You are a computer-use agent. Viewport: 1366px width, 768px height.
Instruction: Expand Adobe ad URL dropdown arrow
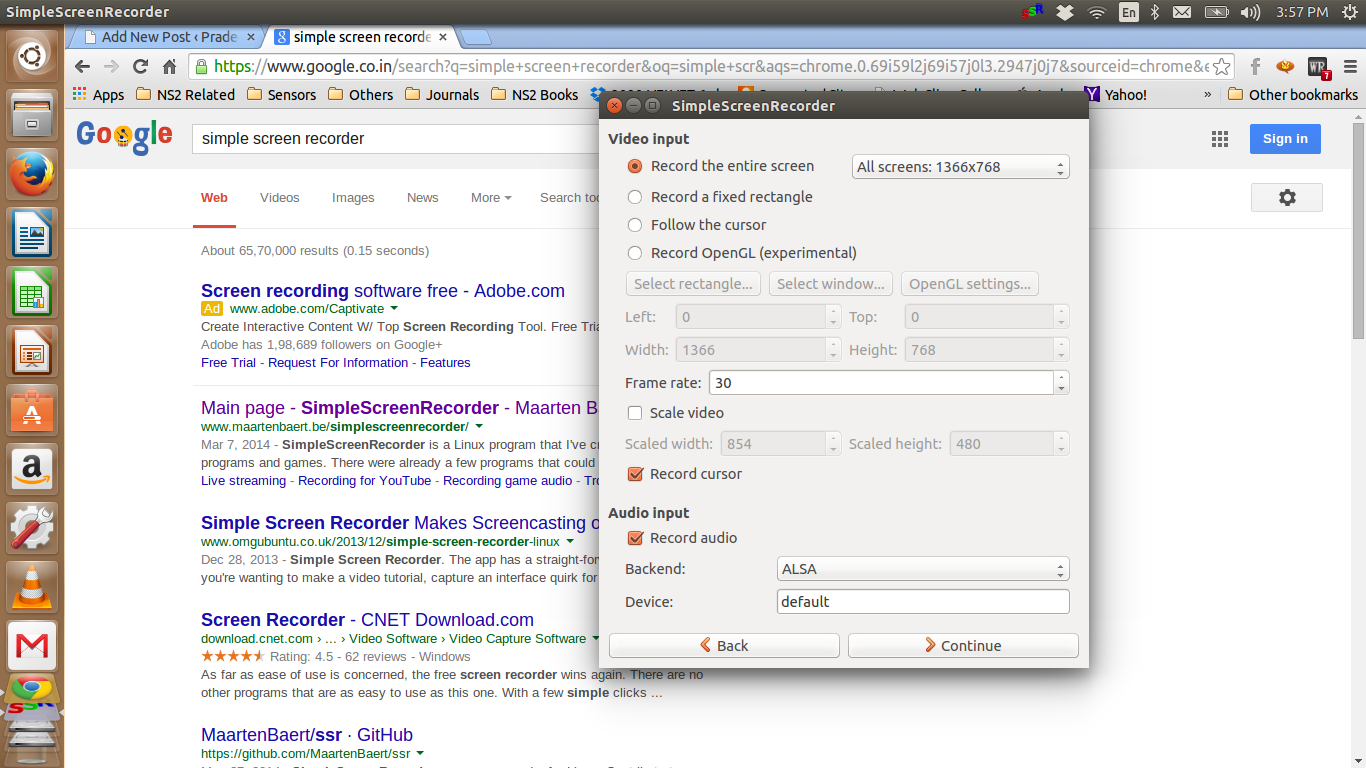[x=394, y=309]
